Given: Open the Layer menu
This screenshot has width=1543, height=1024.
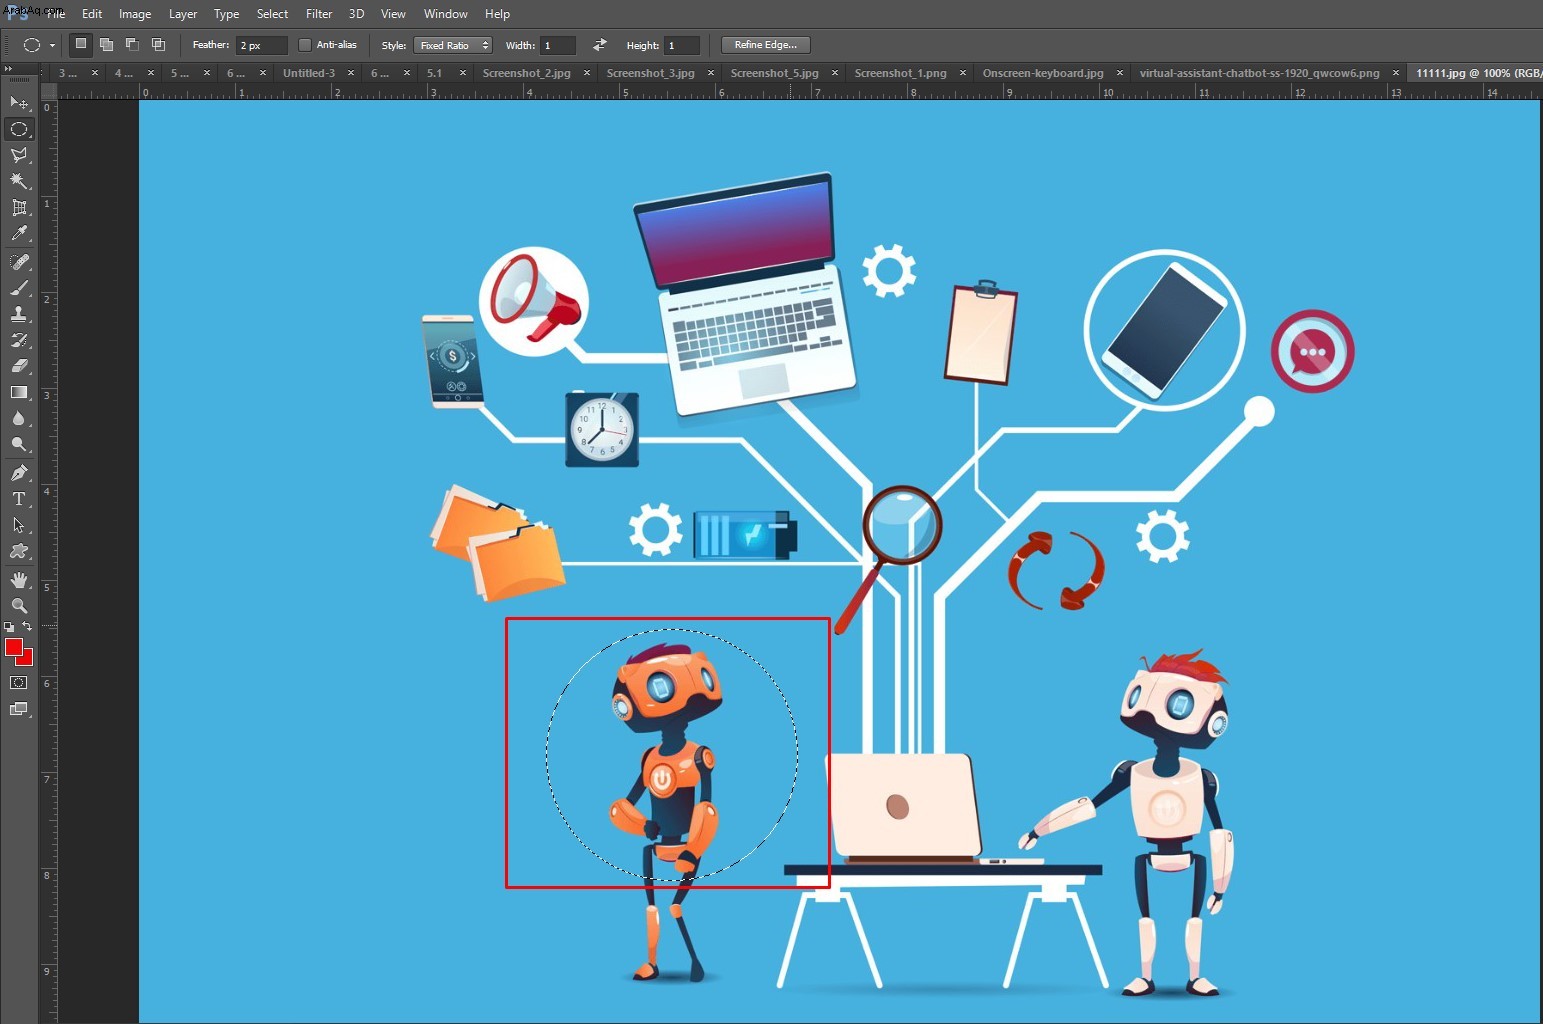Looking at the screenshot, I should coord(183,14).
